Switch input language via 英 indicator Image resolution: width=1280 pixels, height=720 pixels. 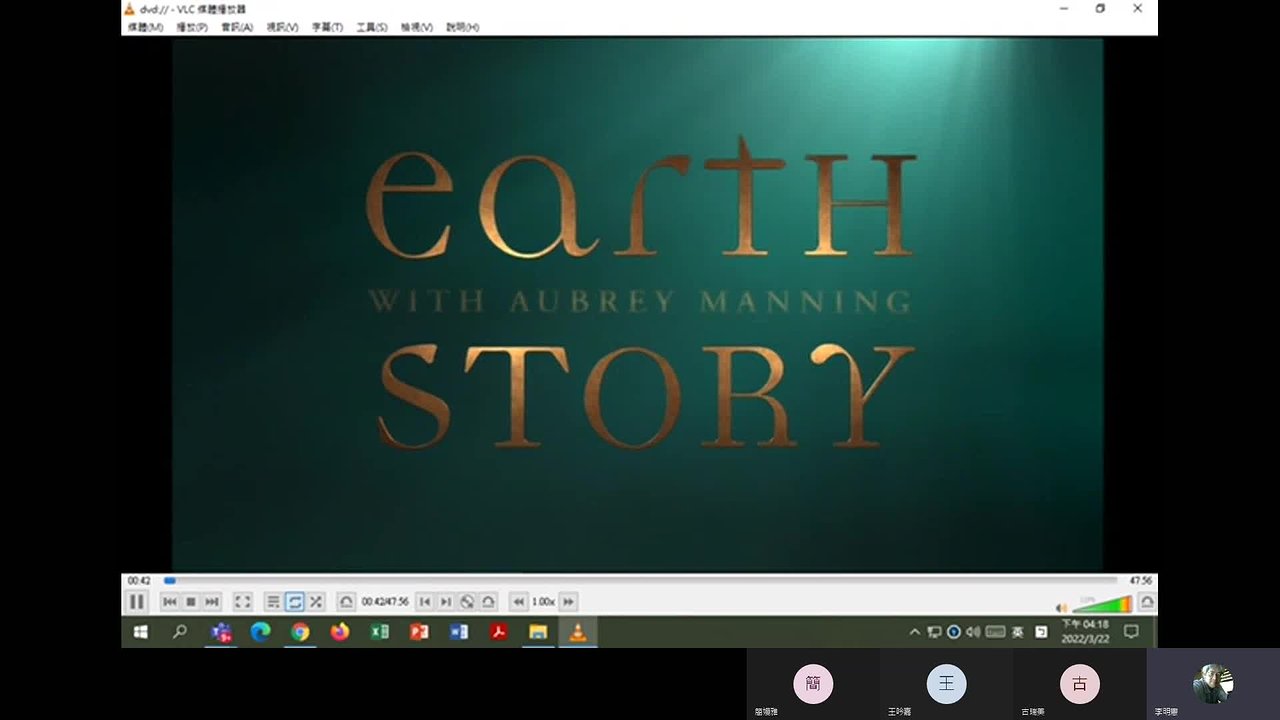pyautogui.click(x=1018, y=632)
